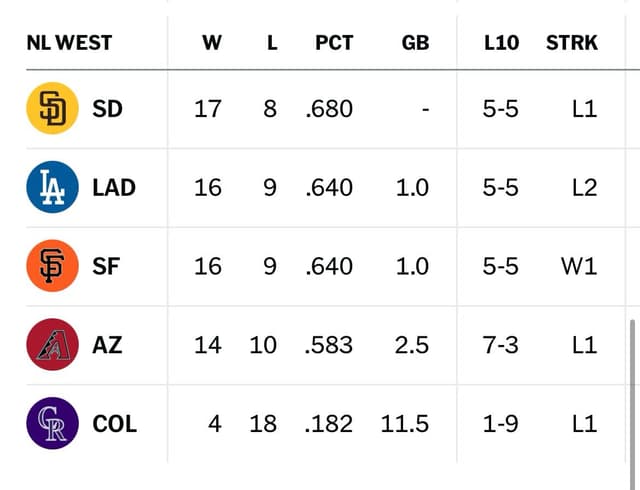The height and width of the screenshot is (490, 640).
Task: Sort by STRK column header
Action: (572, 43)
